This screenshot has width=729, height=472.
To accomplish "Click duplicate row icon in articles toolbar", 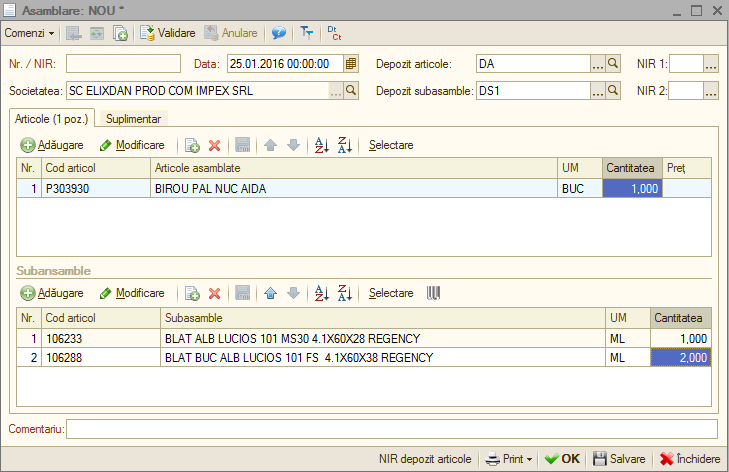I will [x=192, y=145].
